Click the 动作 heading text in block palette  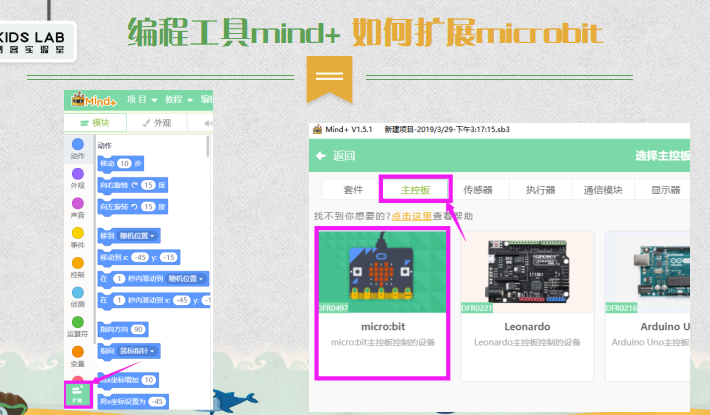[104, 146]
